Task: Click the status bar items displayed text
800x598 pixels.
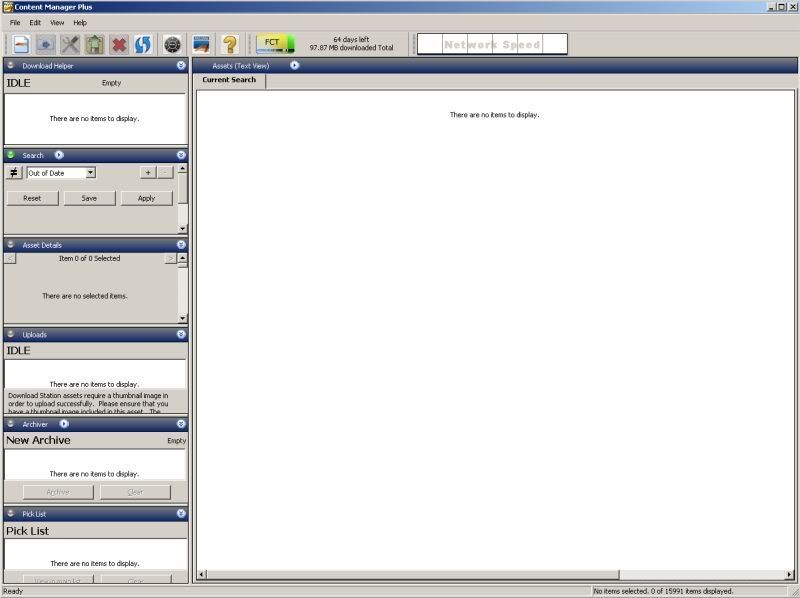Action: [663, 591]
